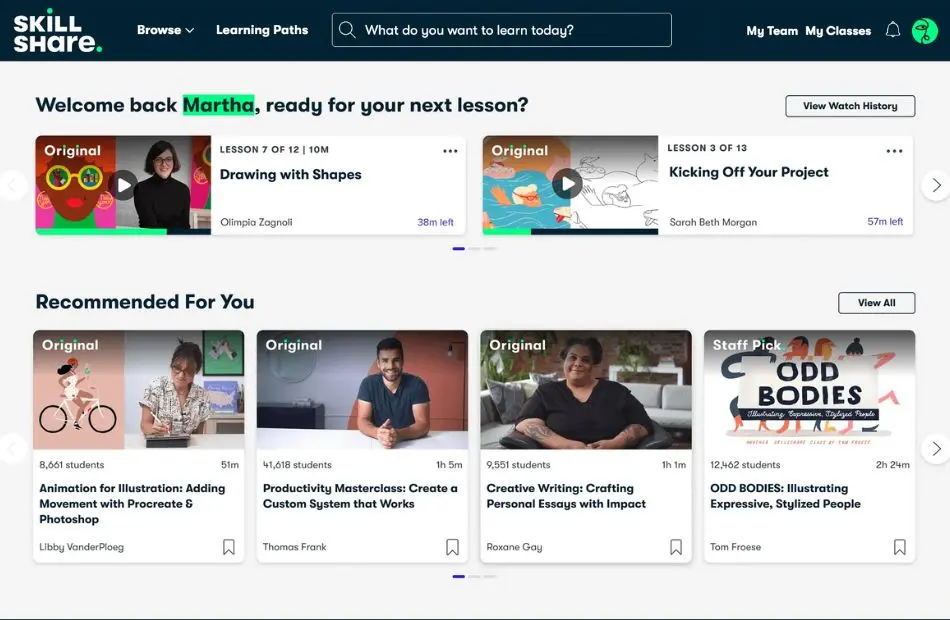Image resolution: width=950 pixels, height=620 pixels.
Task: Go home via the Skillshare logo
Action: point(57,30)
